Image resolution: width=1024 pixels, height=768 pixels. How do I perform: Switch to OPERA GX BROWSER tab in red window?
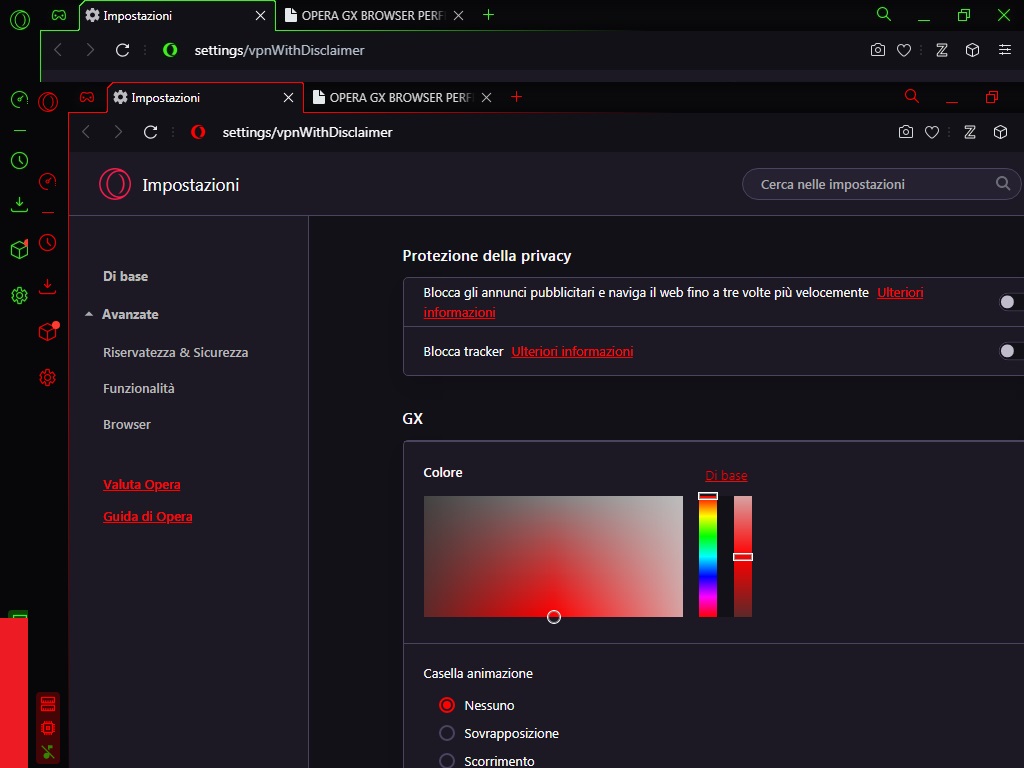pos(401,98)
